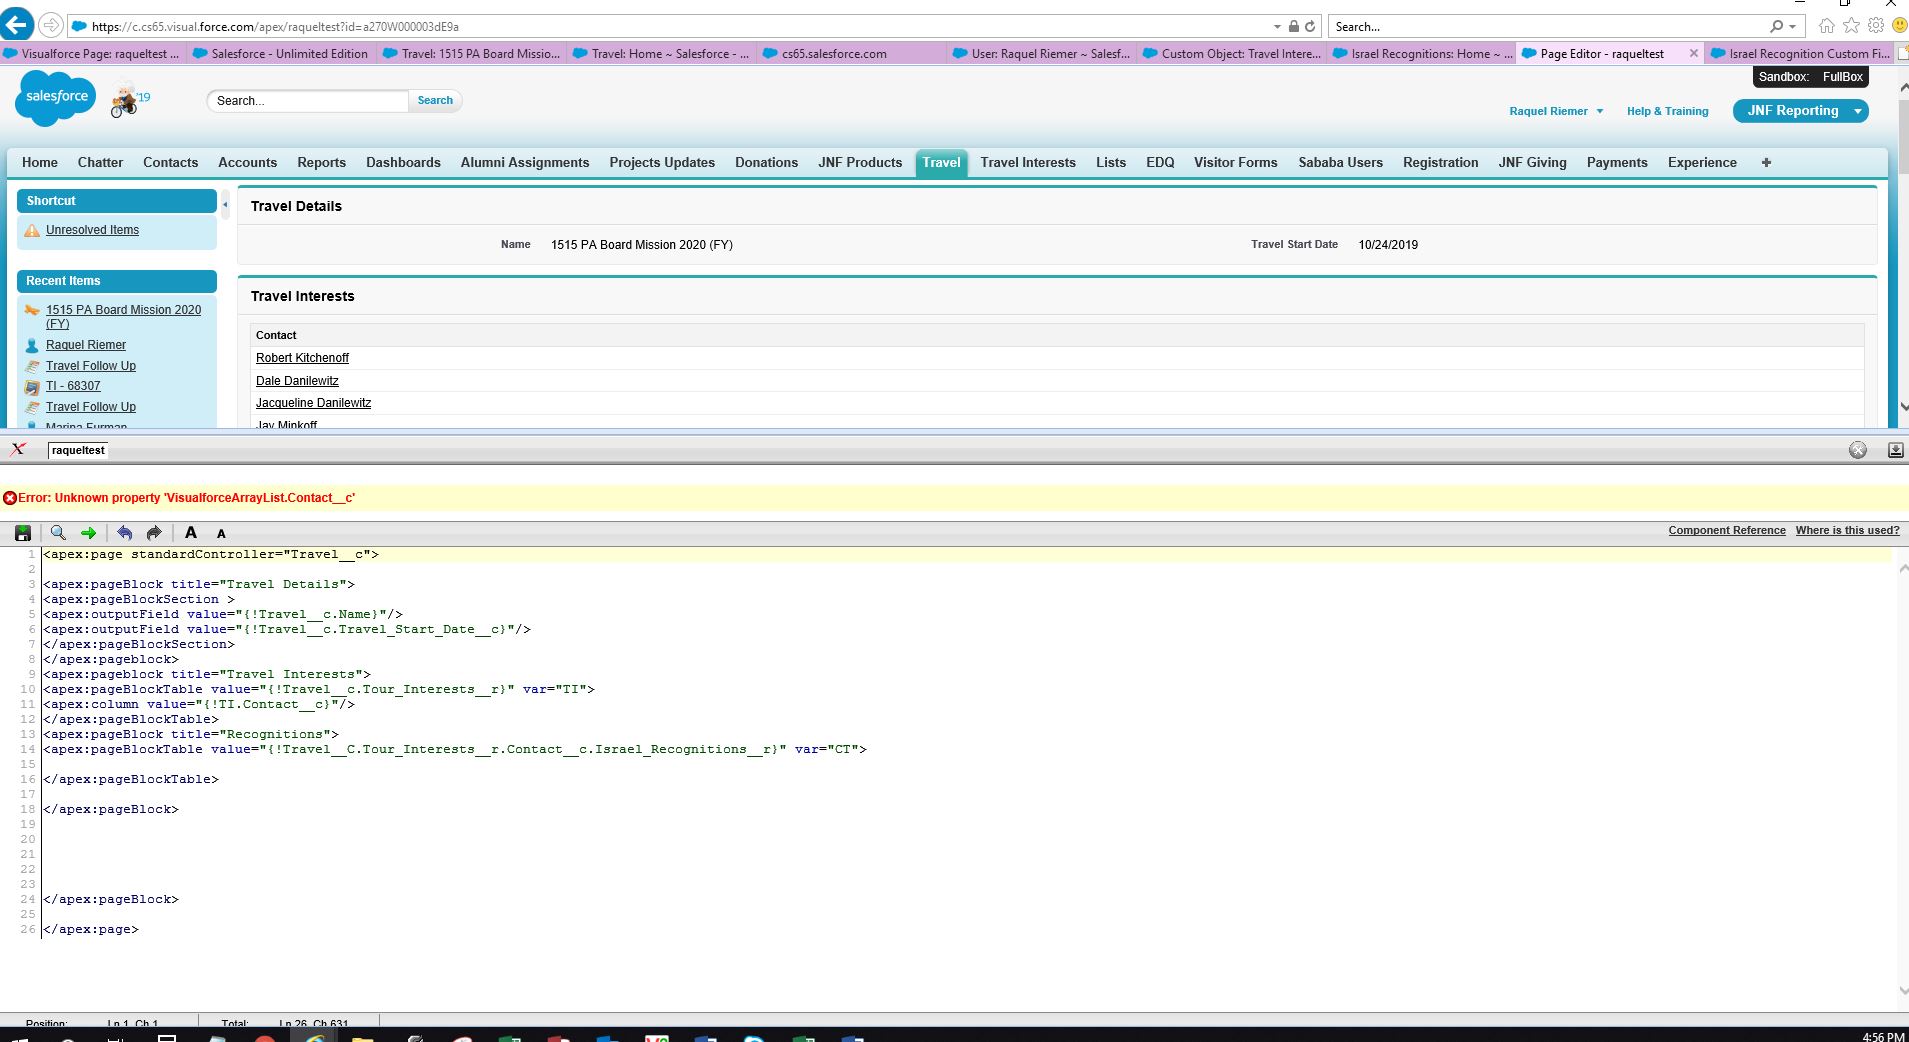Click the Salesforce Search button
The image size is (1909, 1042).
[x=435, y=100]
